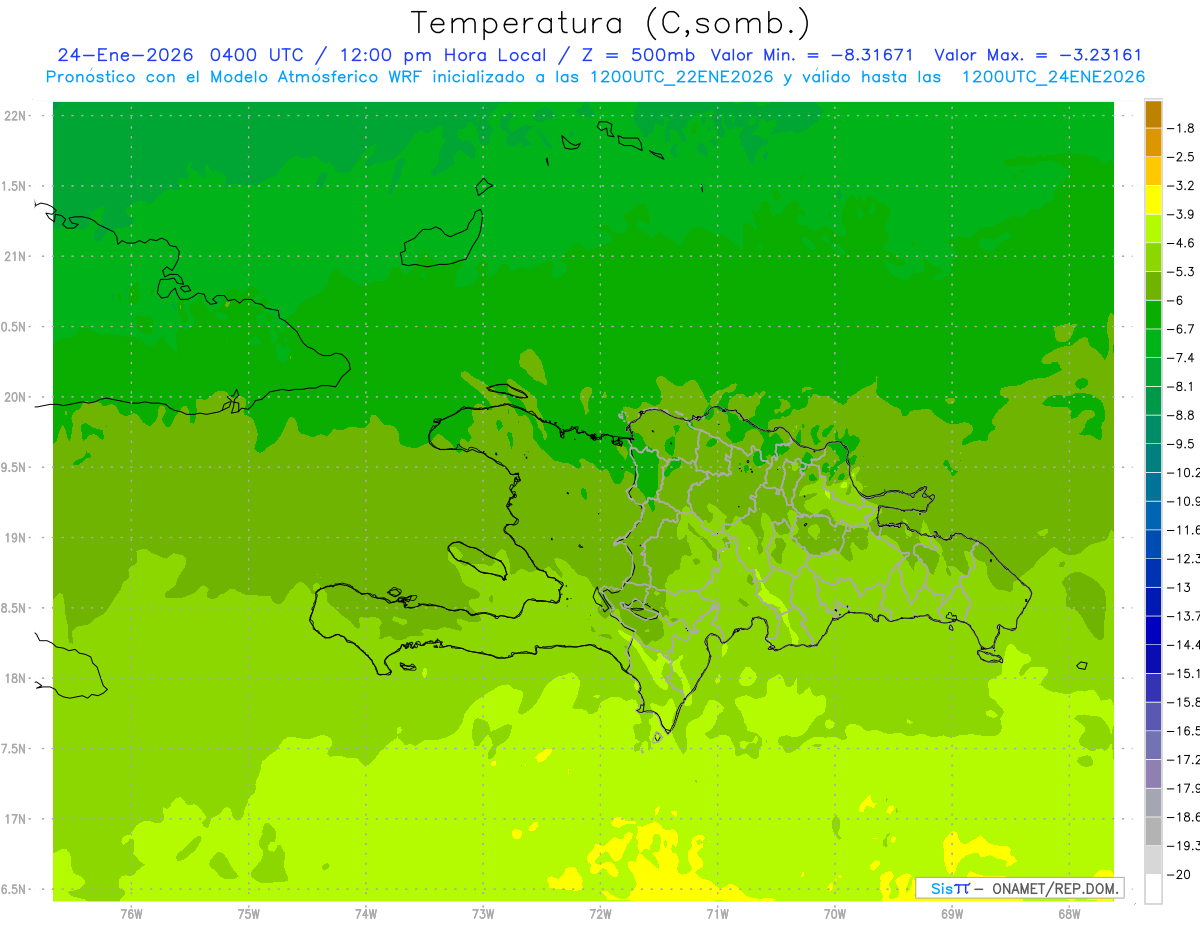Click the '72W' longitude label
This screenshot has height=927, width=1200.
600,913
